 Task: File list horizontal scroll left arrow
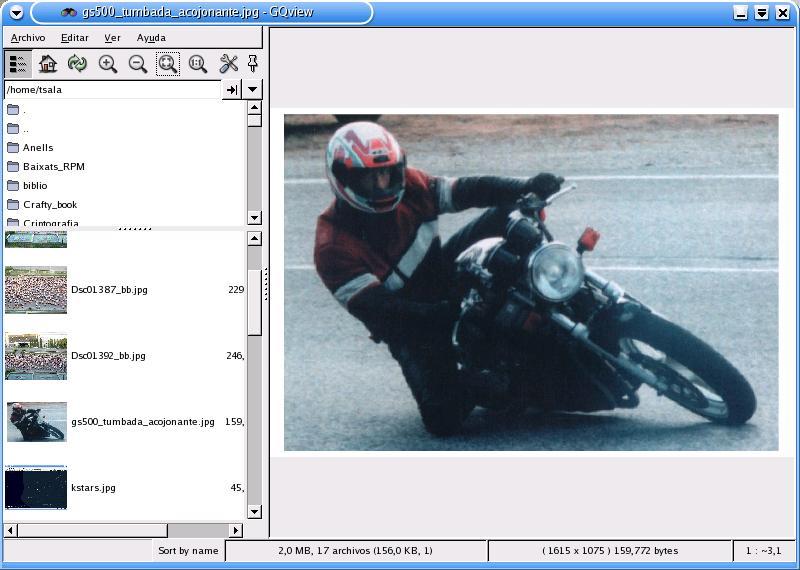pos(10,530)
